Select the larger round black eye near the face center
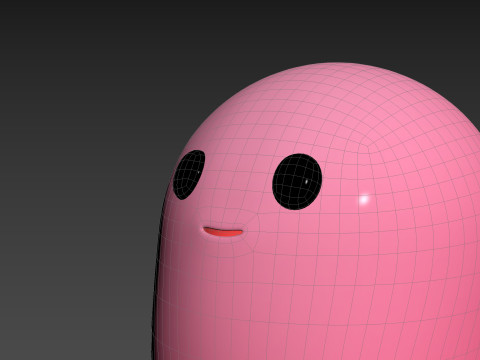This screenshot has width=480, height=360. 297,182
